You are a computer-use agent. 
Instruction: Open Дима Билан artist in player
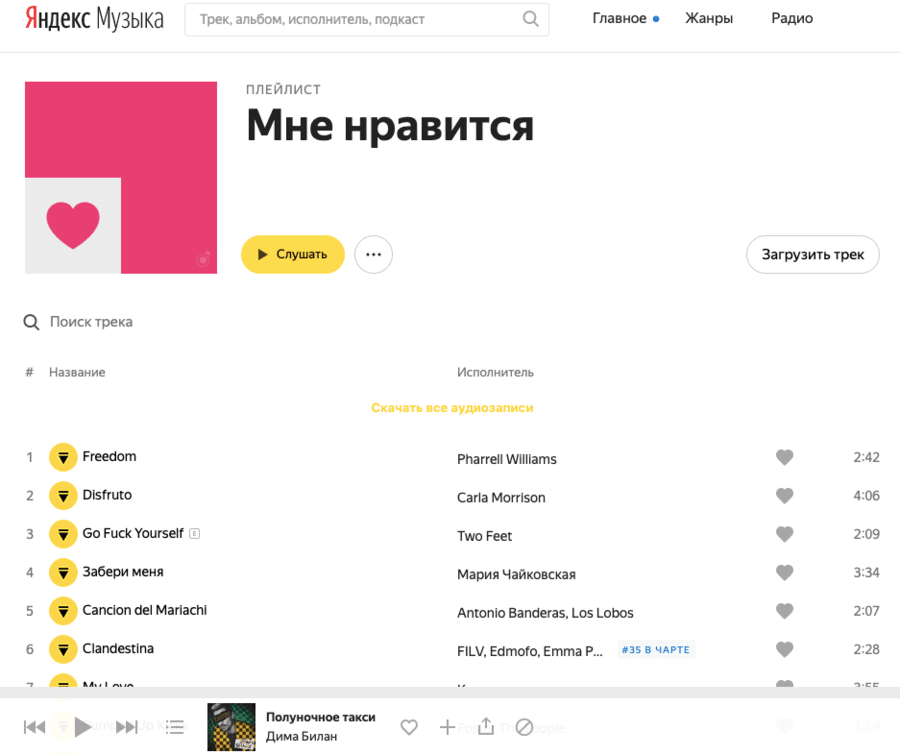[x=301, y=737]
